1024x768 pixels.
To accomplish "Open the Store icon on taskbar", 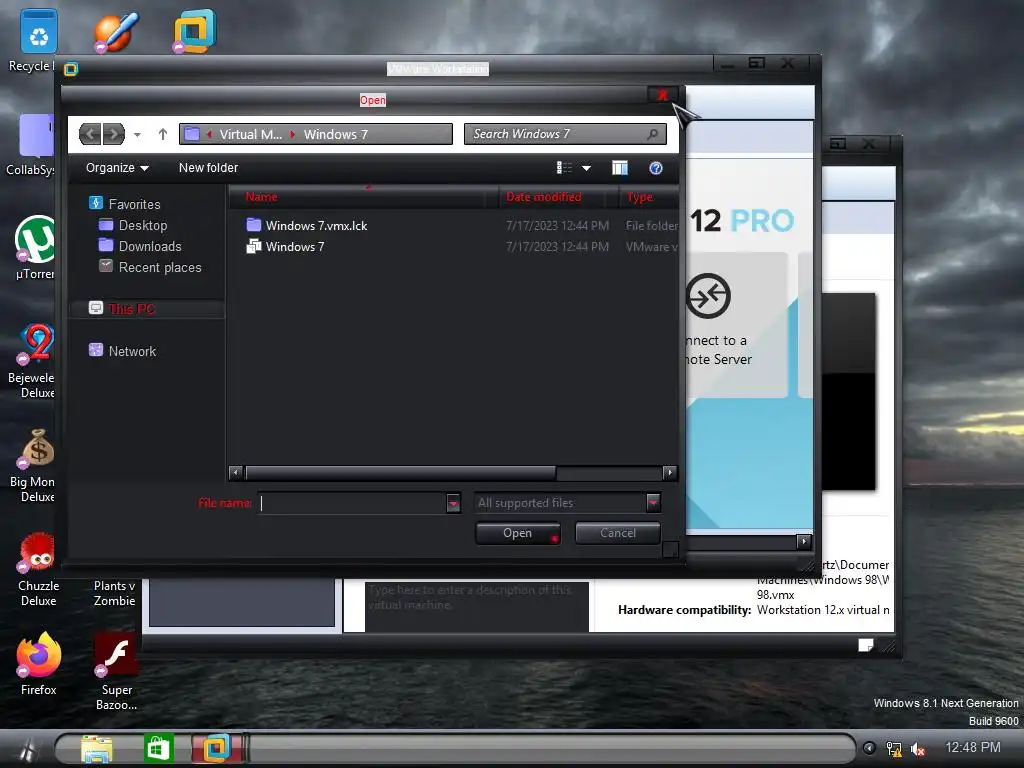I will (x=159, y=748).
